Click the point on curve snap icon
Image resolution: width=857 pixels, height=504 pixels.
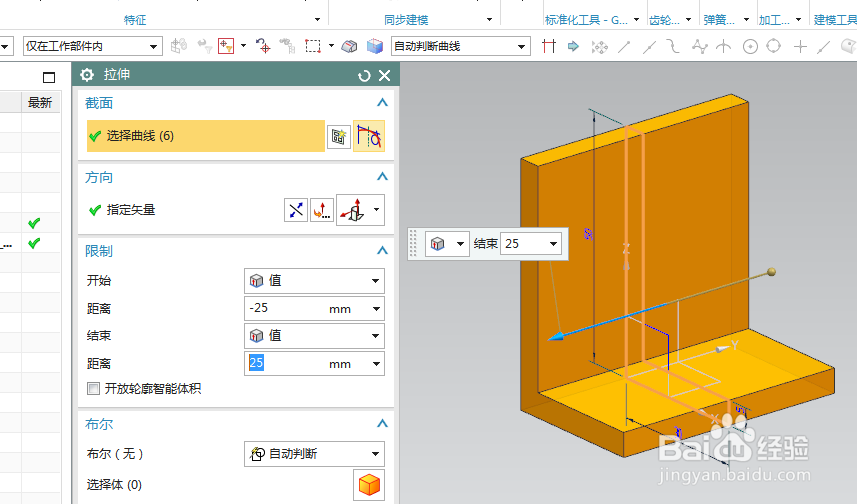[824, 47]
